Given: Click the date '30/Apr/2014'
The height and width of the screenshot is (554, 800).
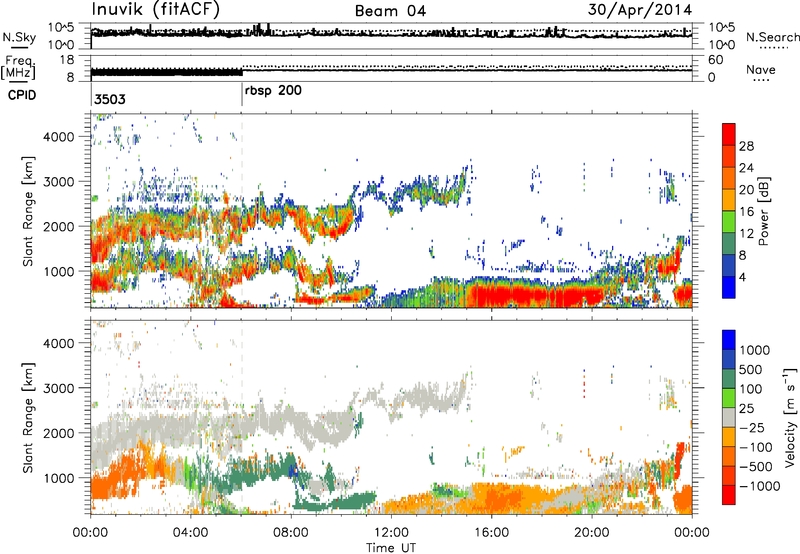Looking at the screenshot, I should pyautogui.click(x=640, y=10).
